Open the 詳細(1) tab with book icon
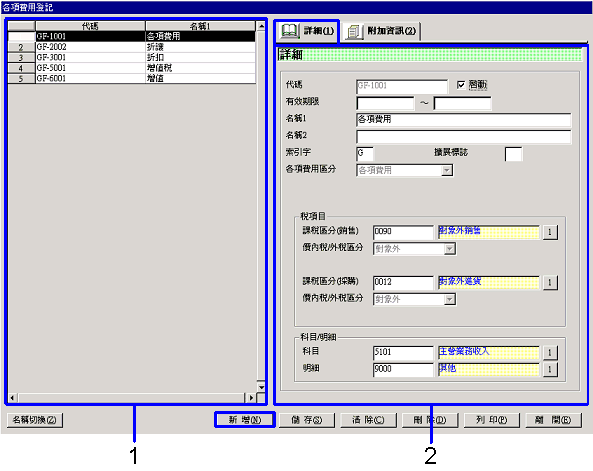Screen dimensions: 593x471 [307, 31]
